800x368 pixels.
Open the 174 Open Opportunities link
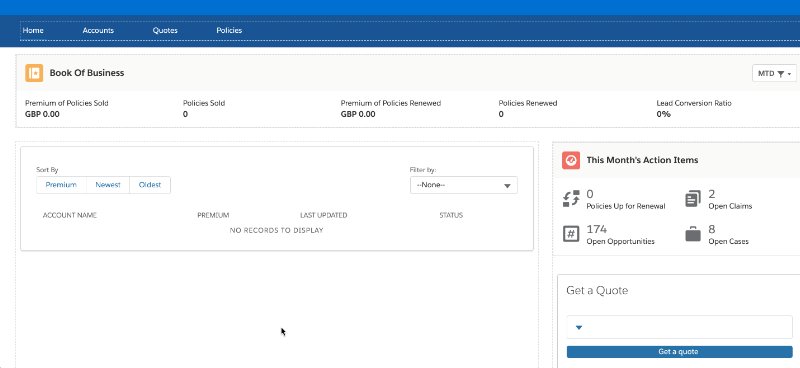point(620,235)
